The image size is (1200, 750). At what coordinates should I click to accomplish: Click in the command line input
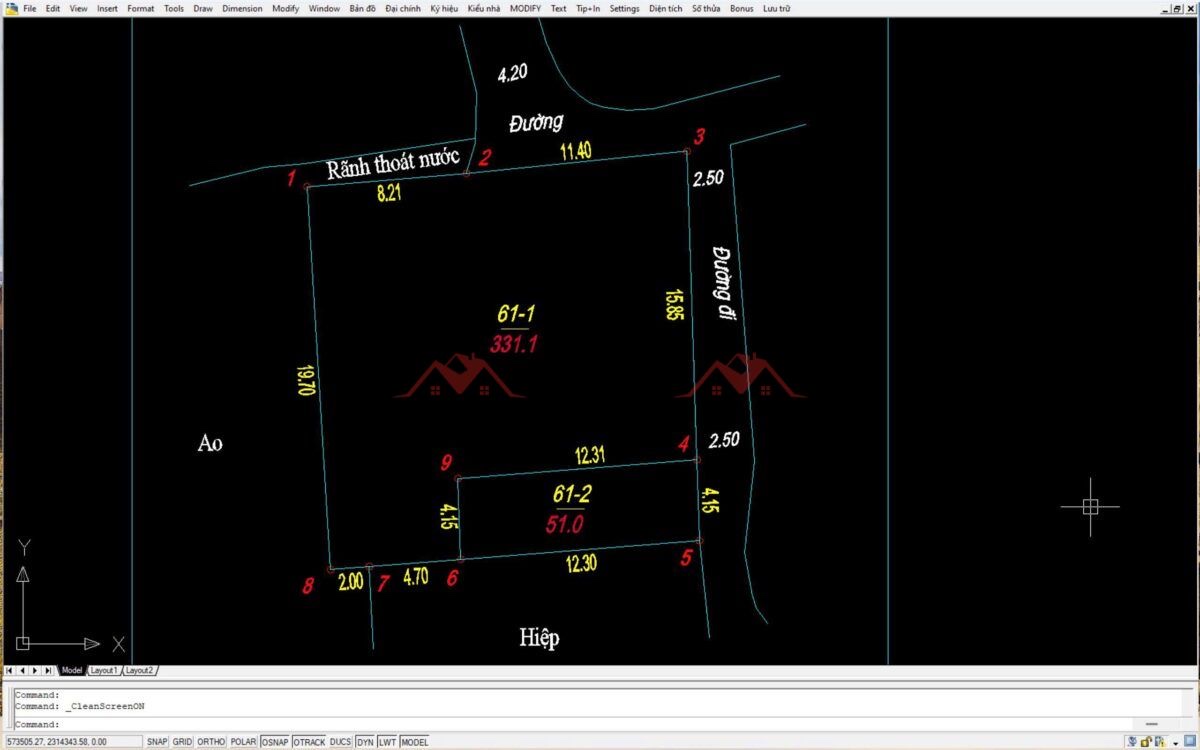[500, 724]
